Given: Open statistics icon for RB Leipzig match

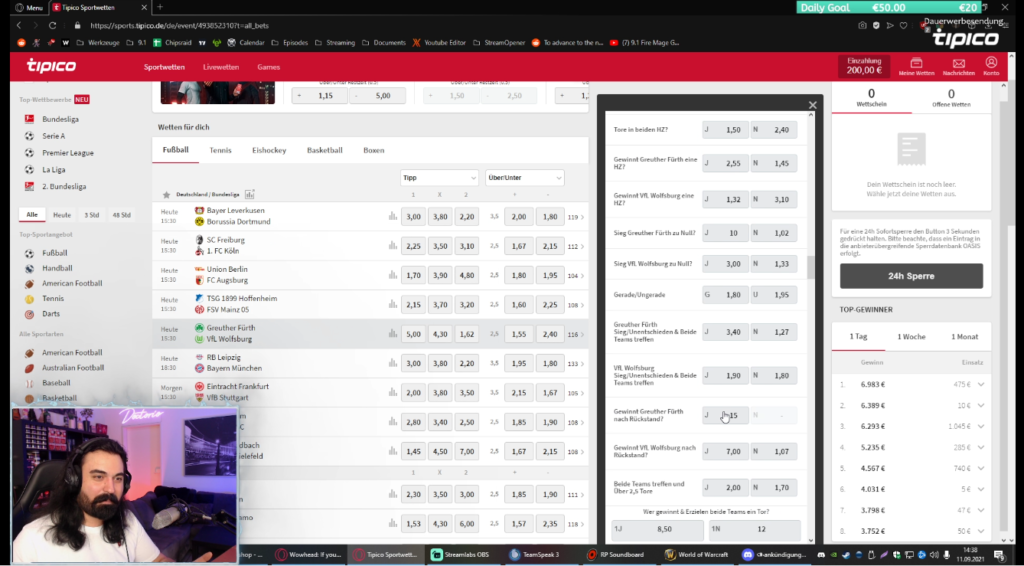Looking at the screenshot, I should tap(392, 363).
